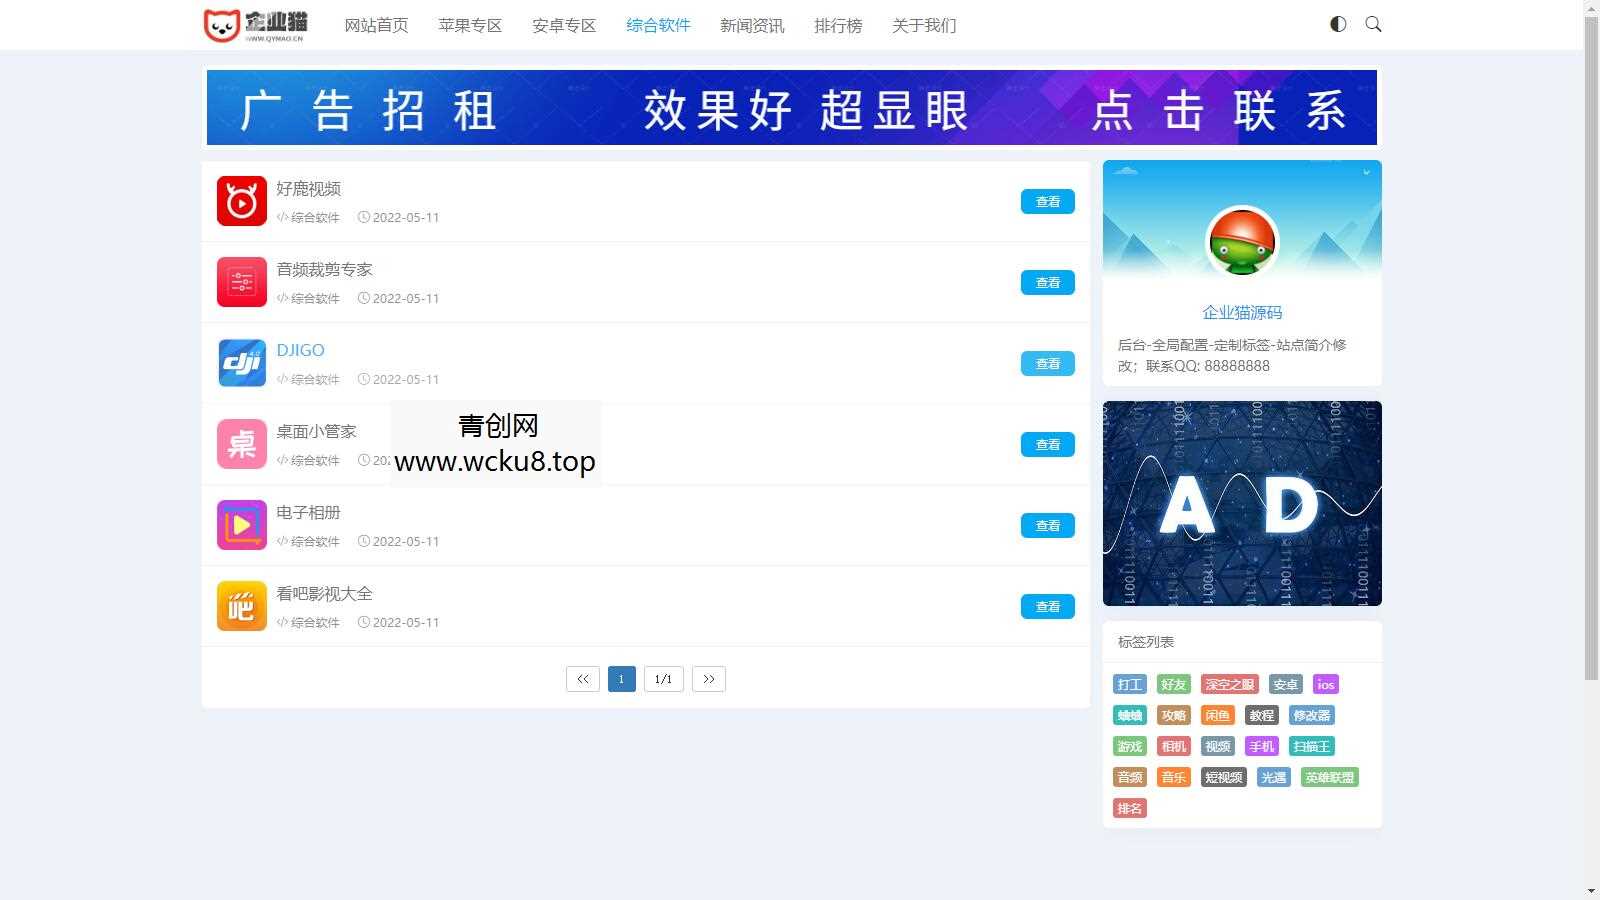Click the 电子相册 app icon
Screen dimensions: 1600x900
(240, 524)
